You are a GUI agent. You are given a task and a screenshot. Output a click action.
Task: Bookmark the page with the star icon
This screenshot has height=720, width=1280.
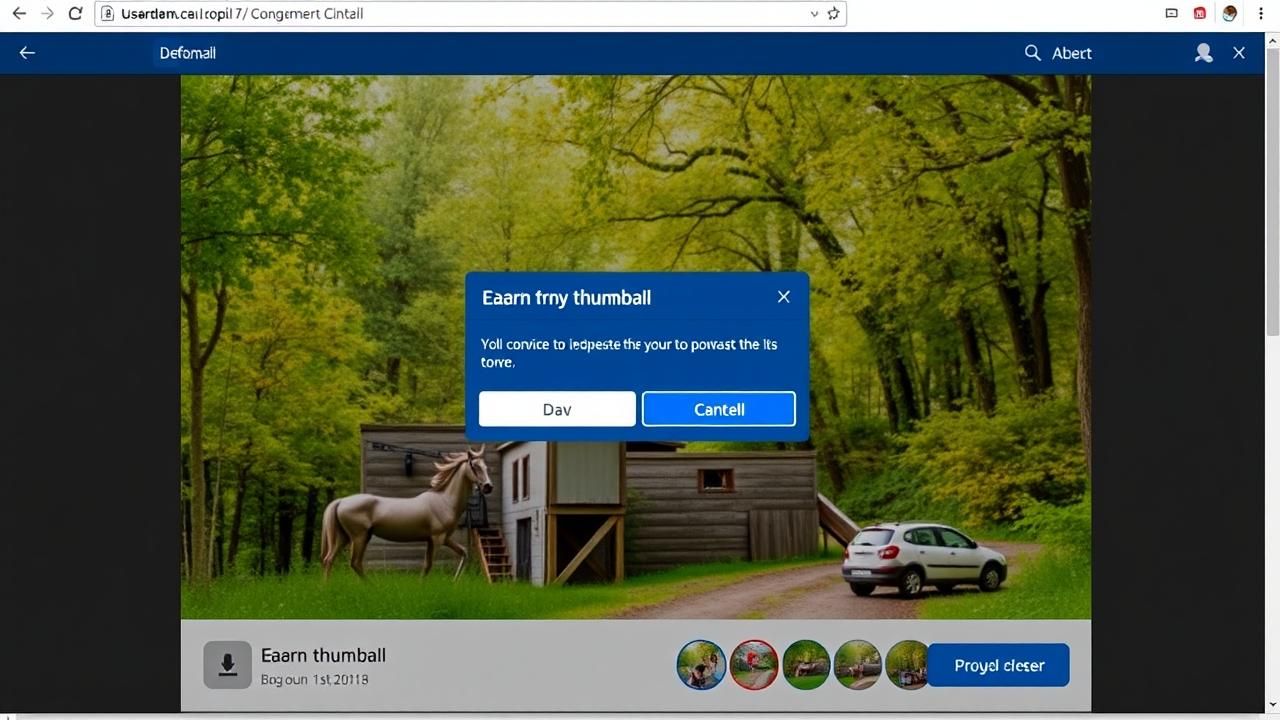click(x=833, y=14)
